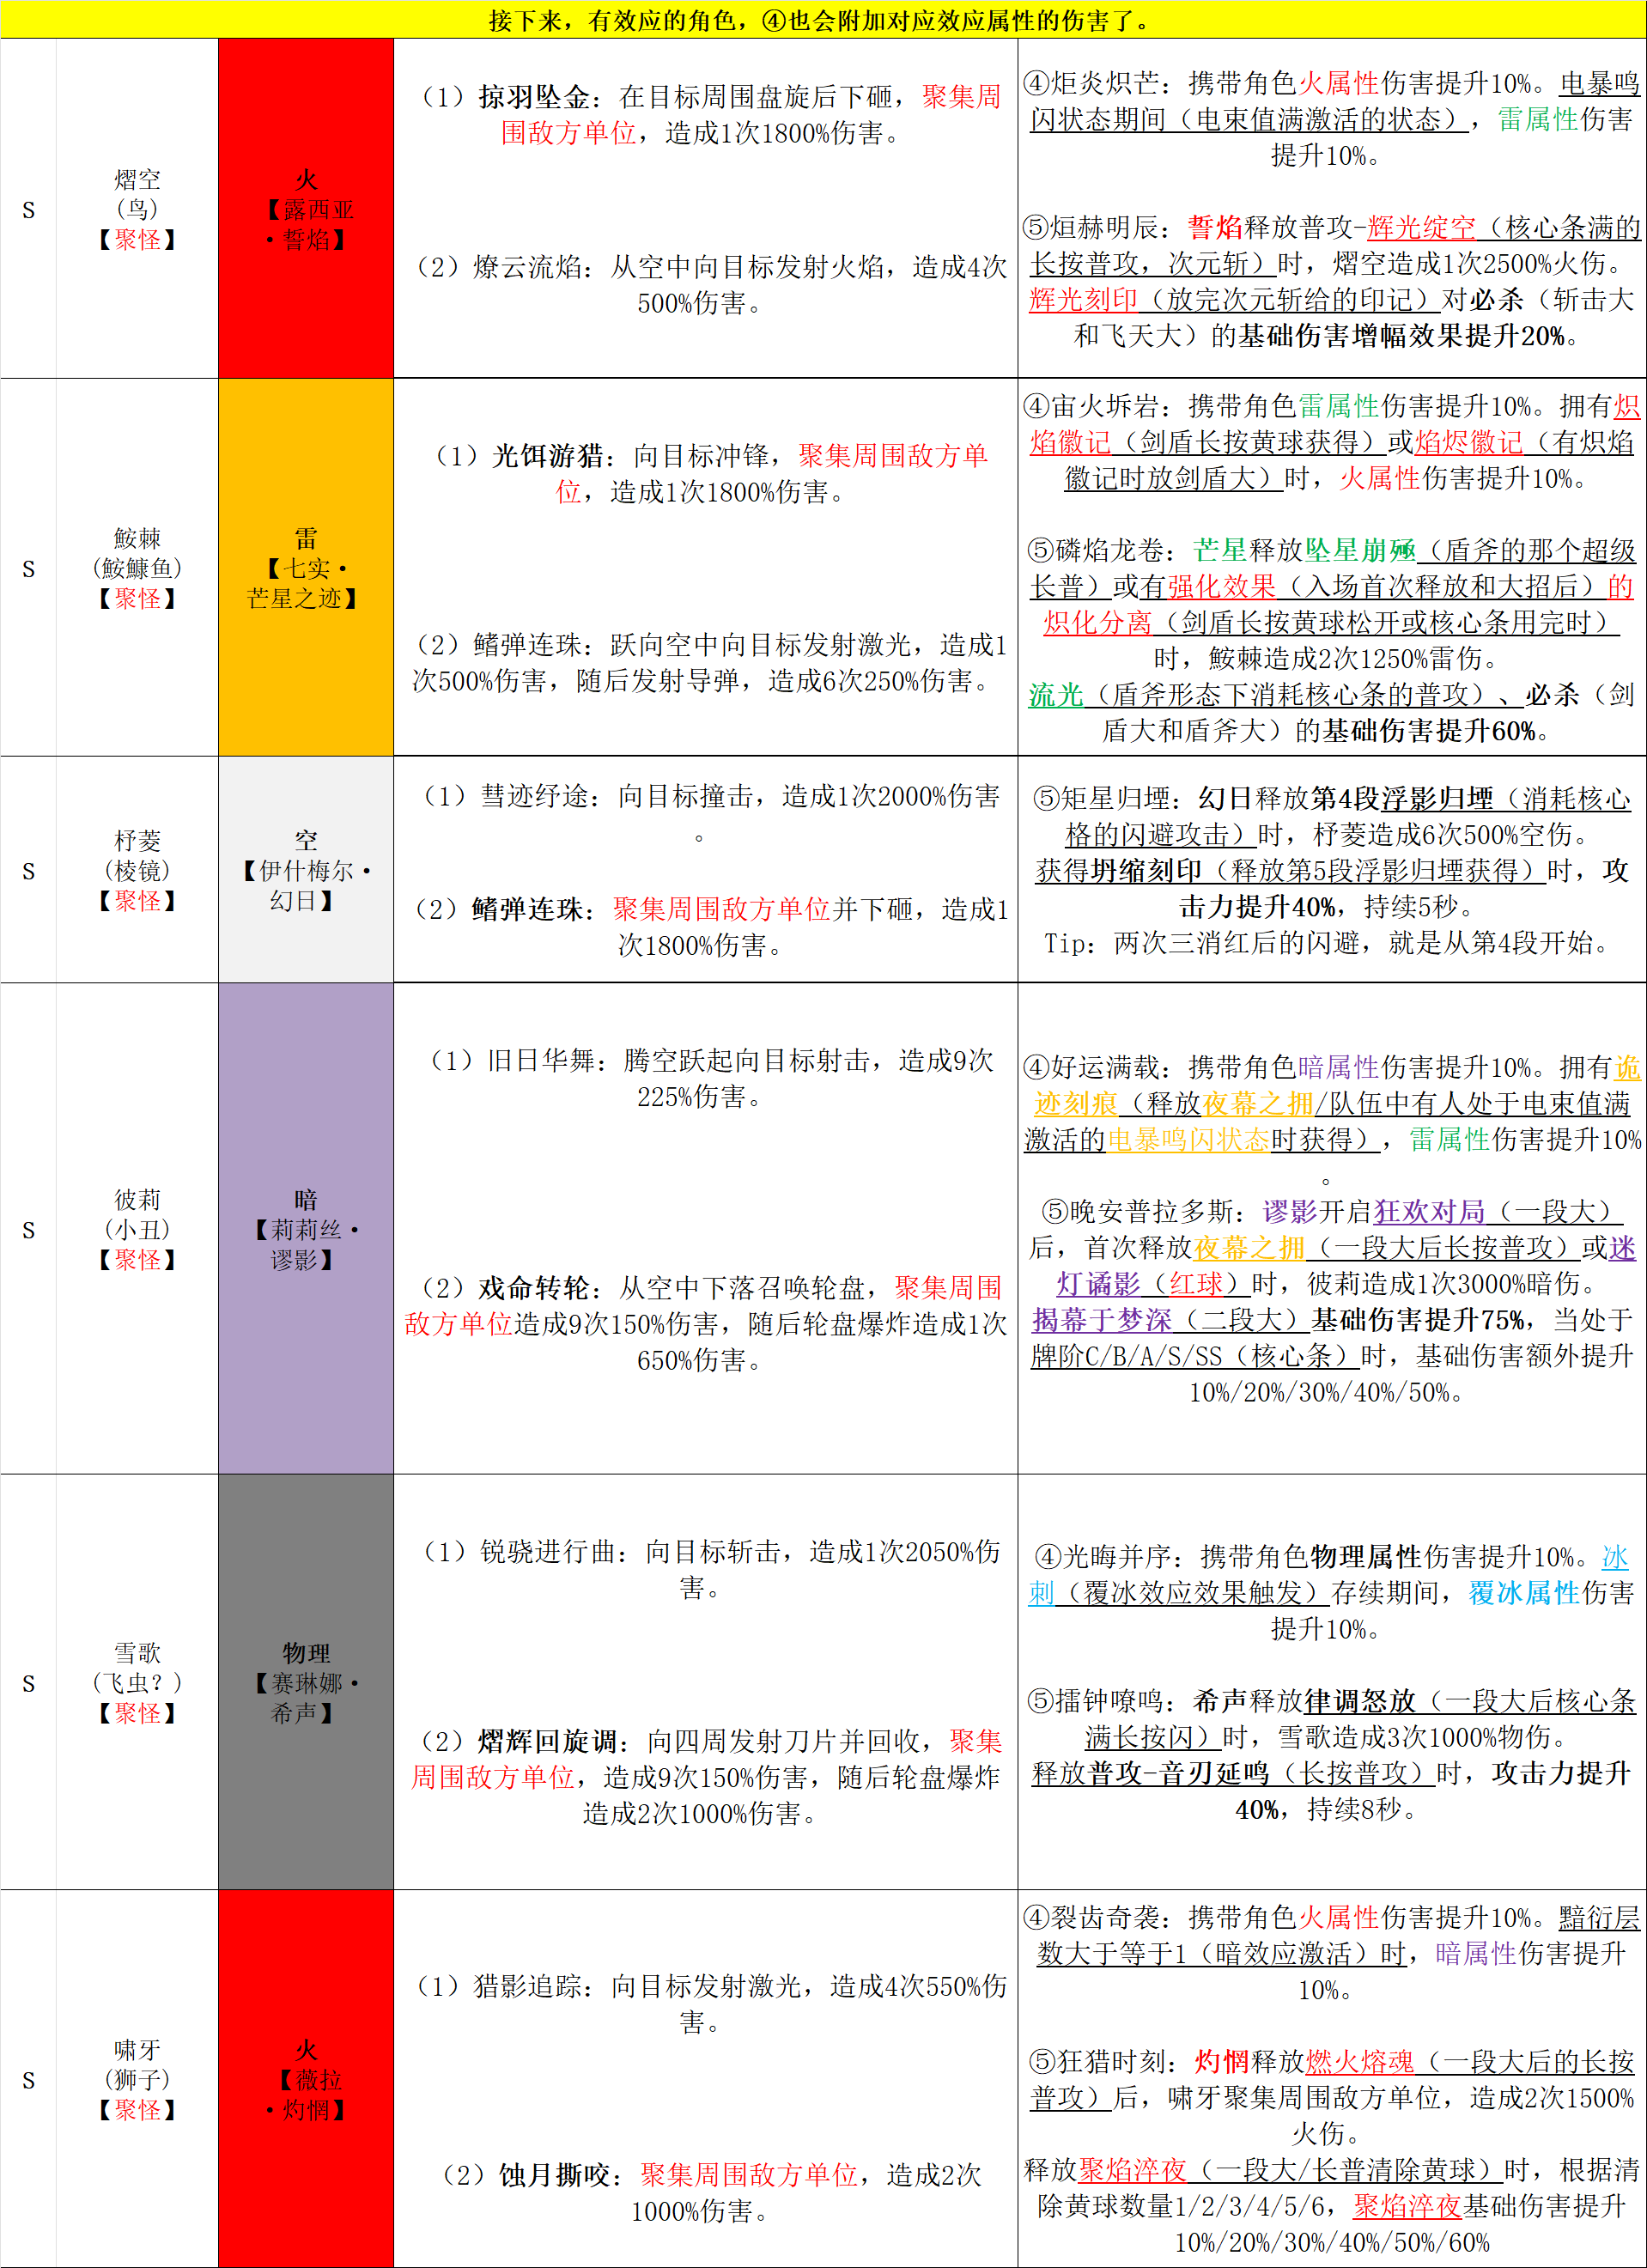Viewport: 1647px width, 2268px height.
Task: Click the 雪歌（飞虫?）name cell
Action: click(137, 1682)
